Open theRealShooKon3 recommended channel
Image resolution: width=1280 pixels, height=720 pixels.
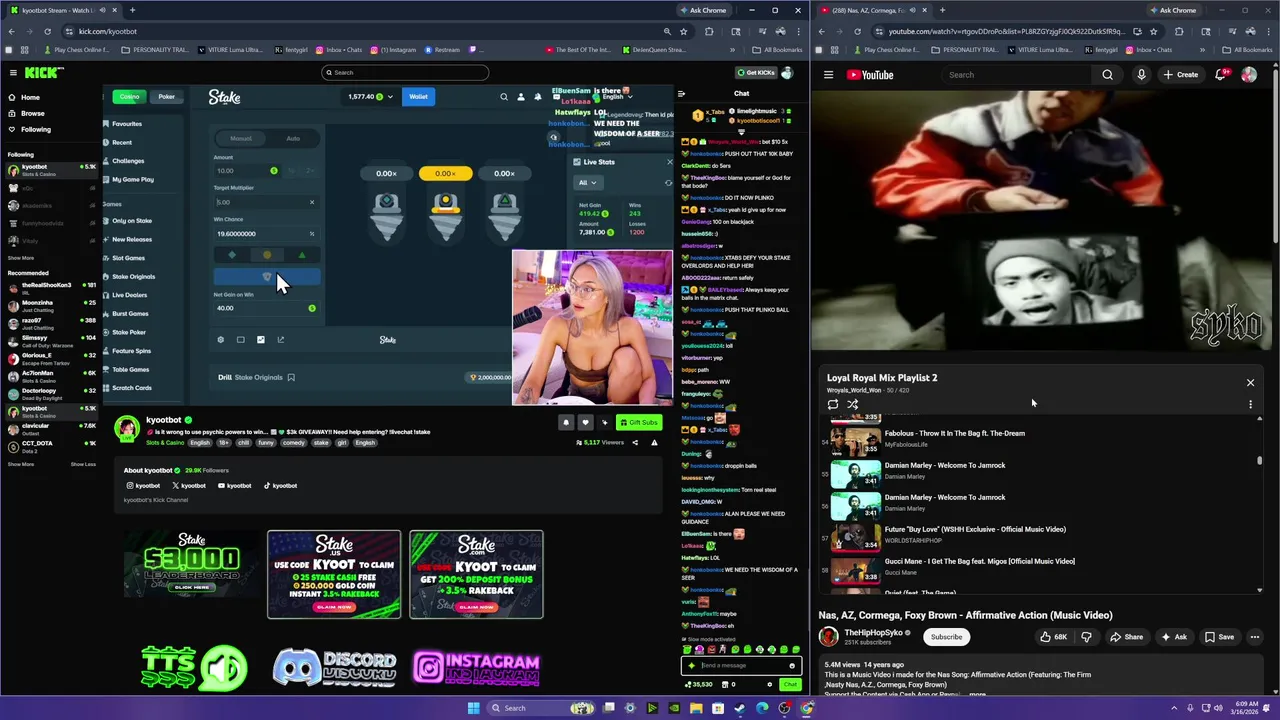click(x=50, y=287)
